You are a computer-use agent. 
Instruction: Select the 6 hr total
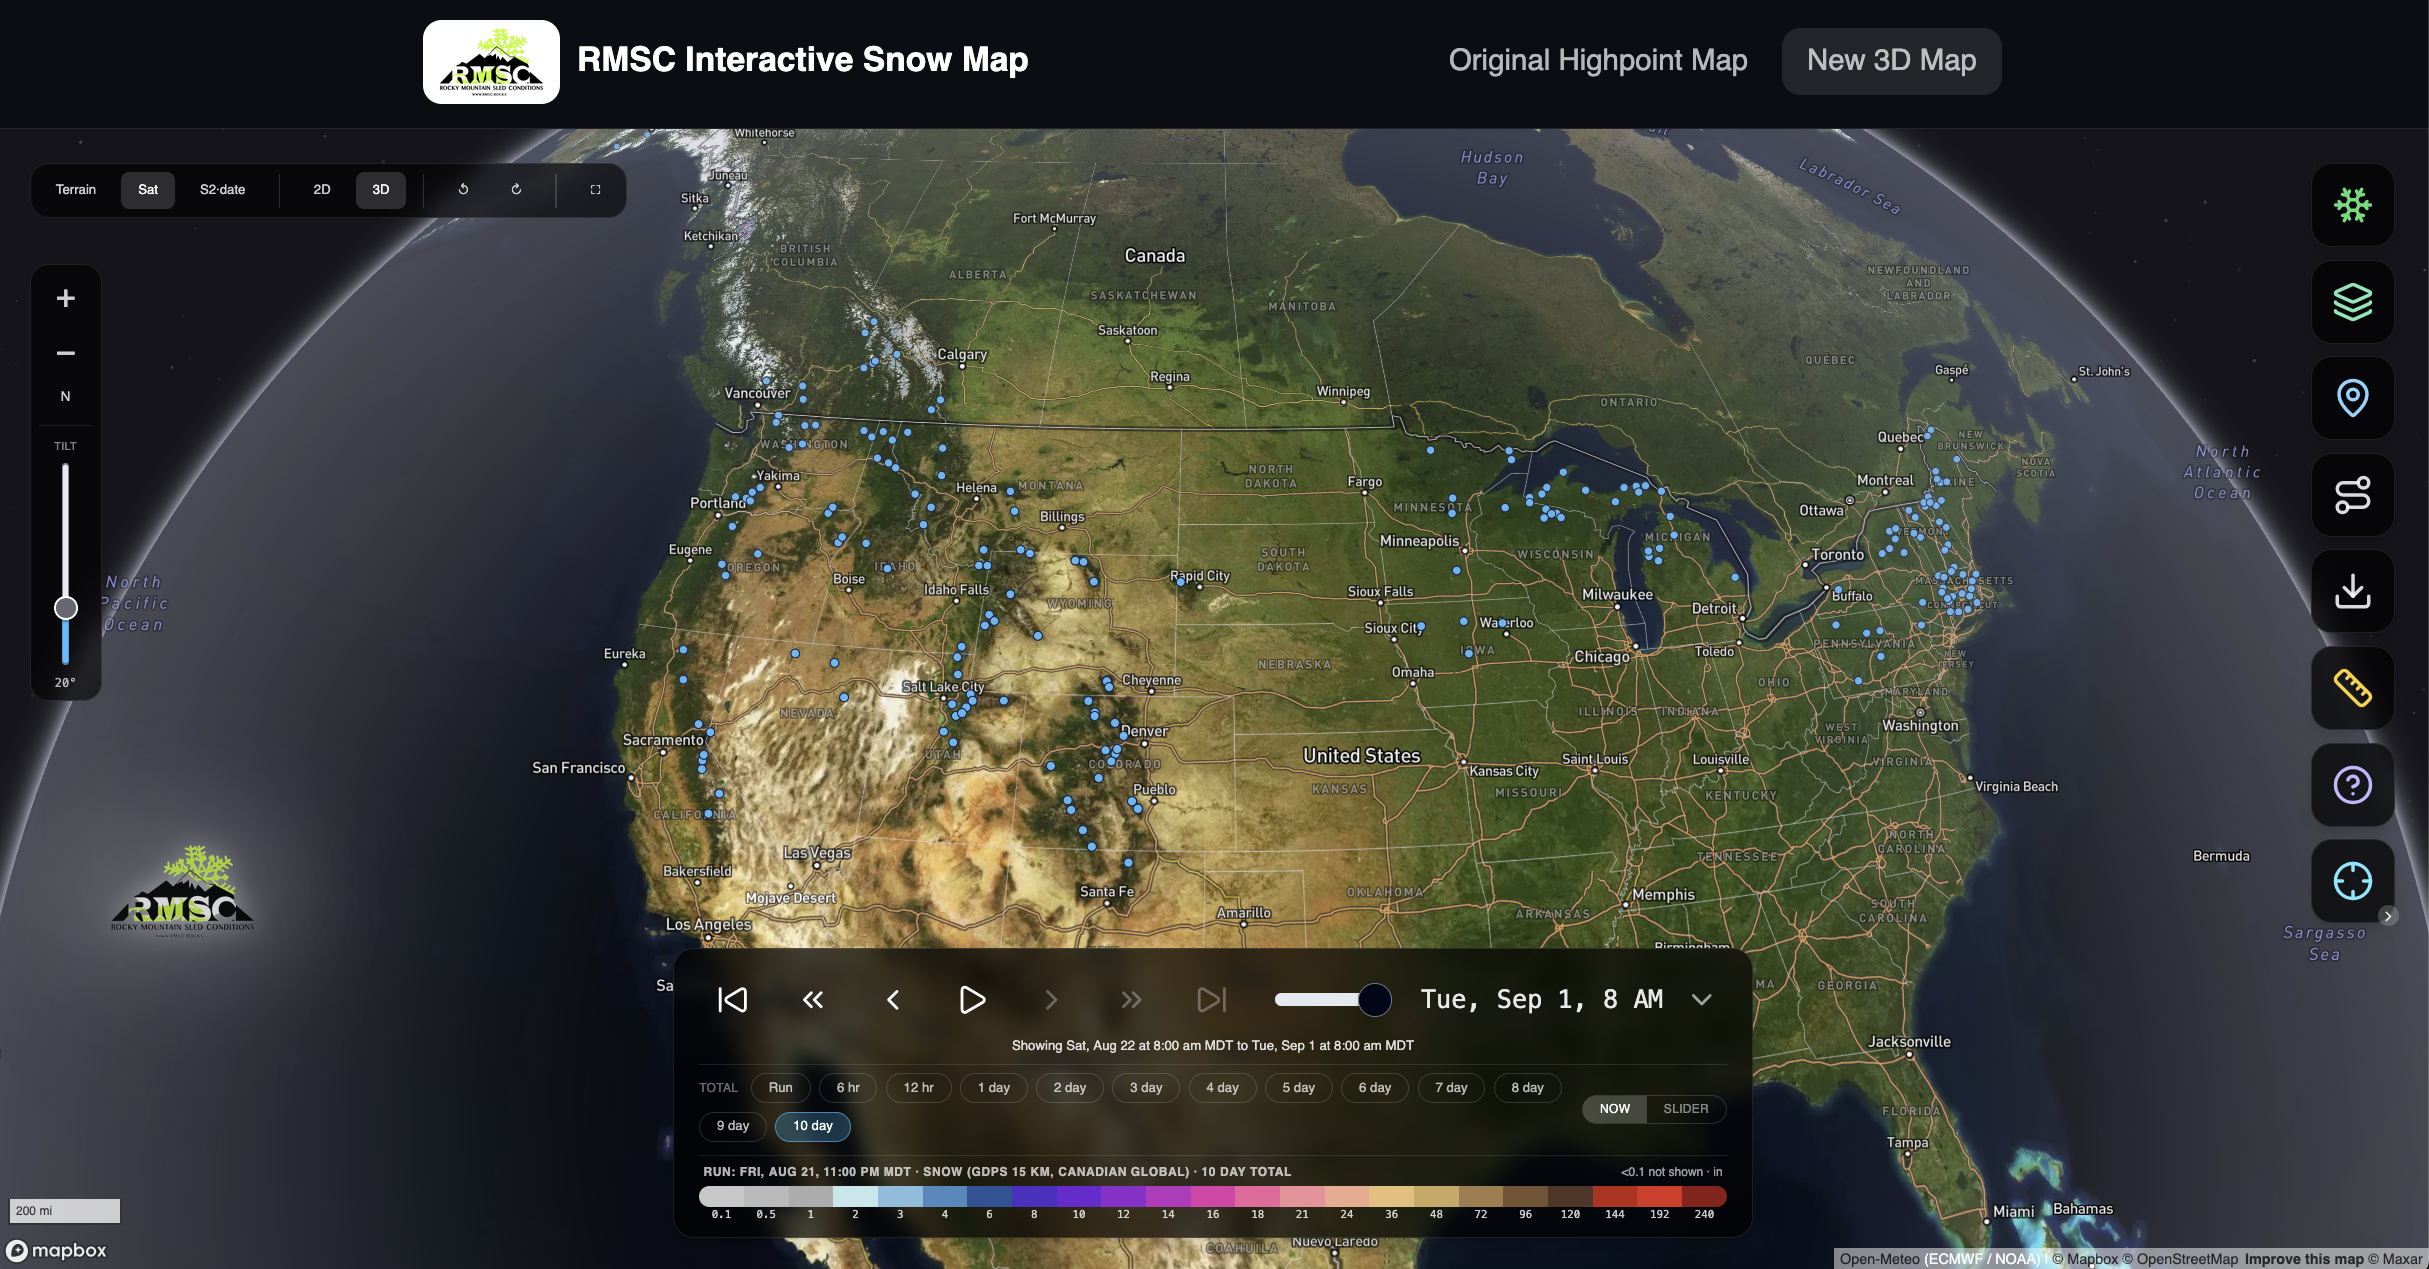coord(848,1088)
